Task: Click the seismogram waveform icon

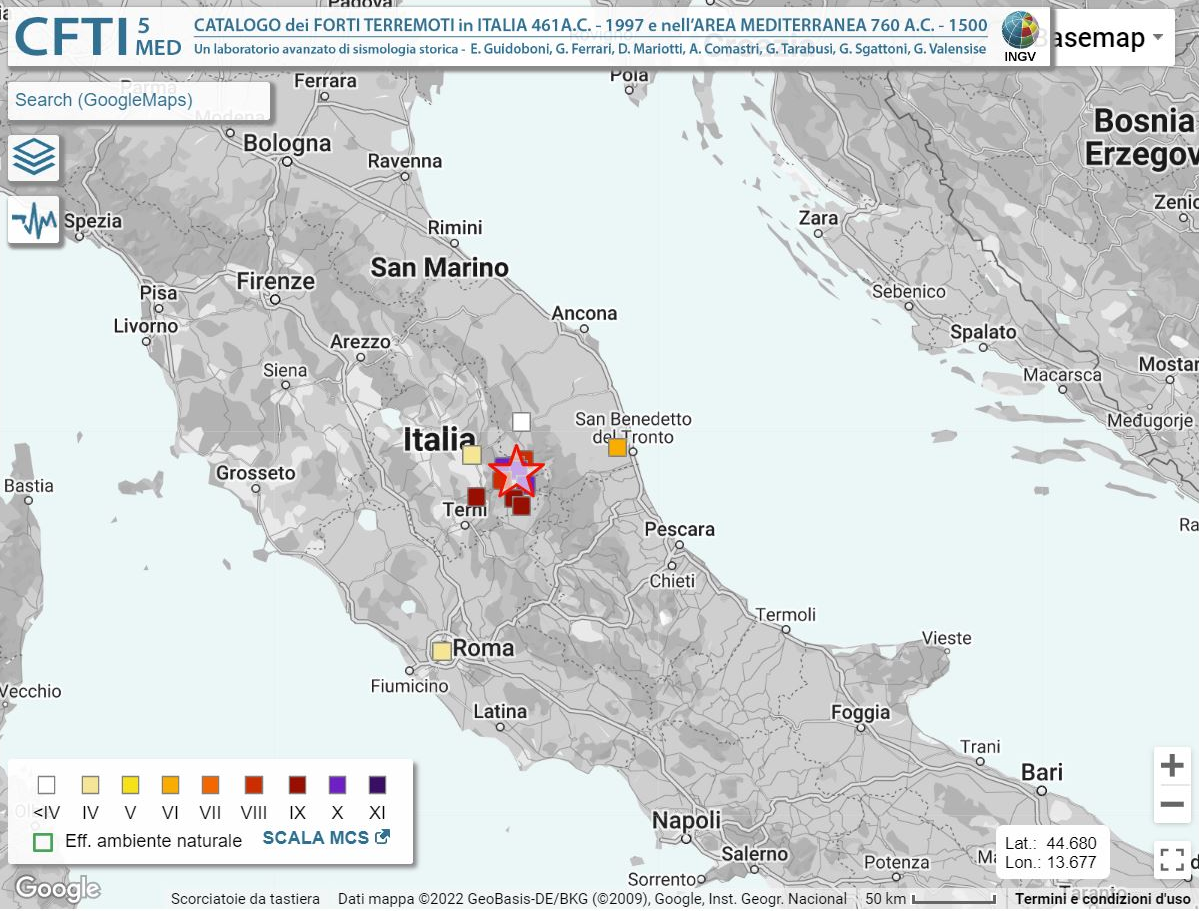Action: click(x=34, y=220)
